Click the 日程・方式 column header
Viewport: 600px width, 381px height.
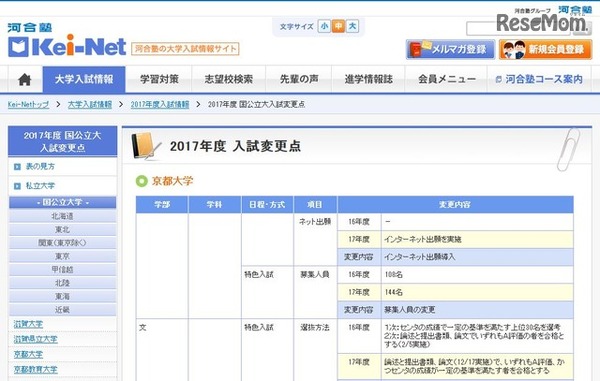point(267,205)
